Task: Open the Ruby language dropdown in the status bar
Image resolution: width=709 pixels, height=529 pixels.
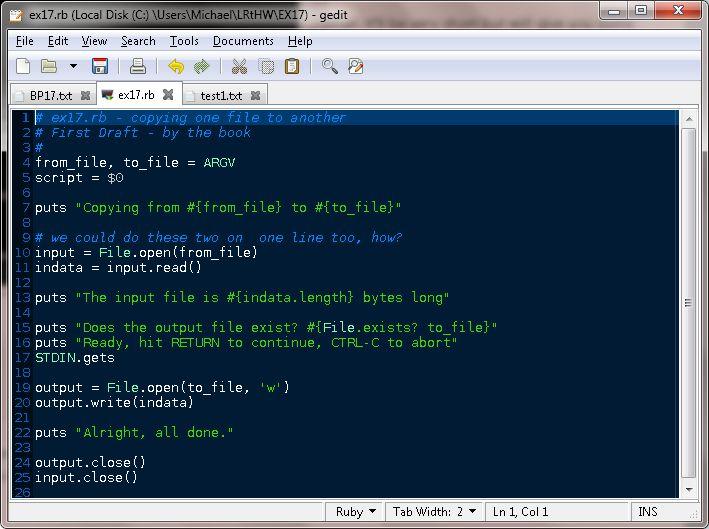Action: [x=355, y=512]
